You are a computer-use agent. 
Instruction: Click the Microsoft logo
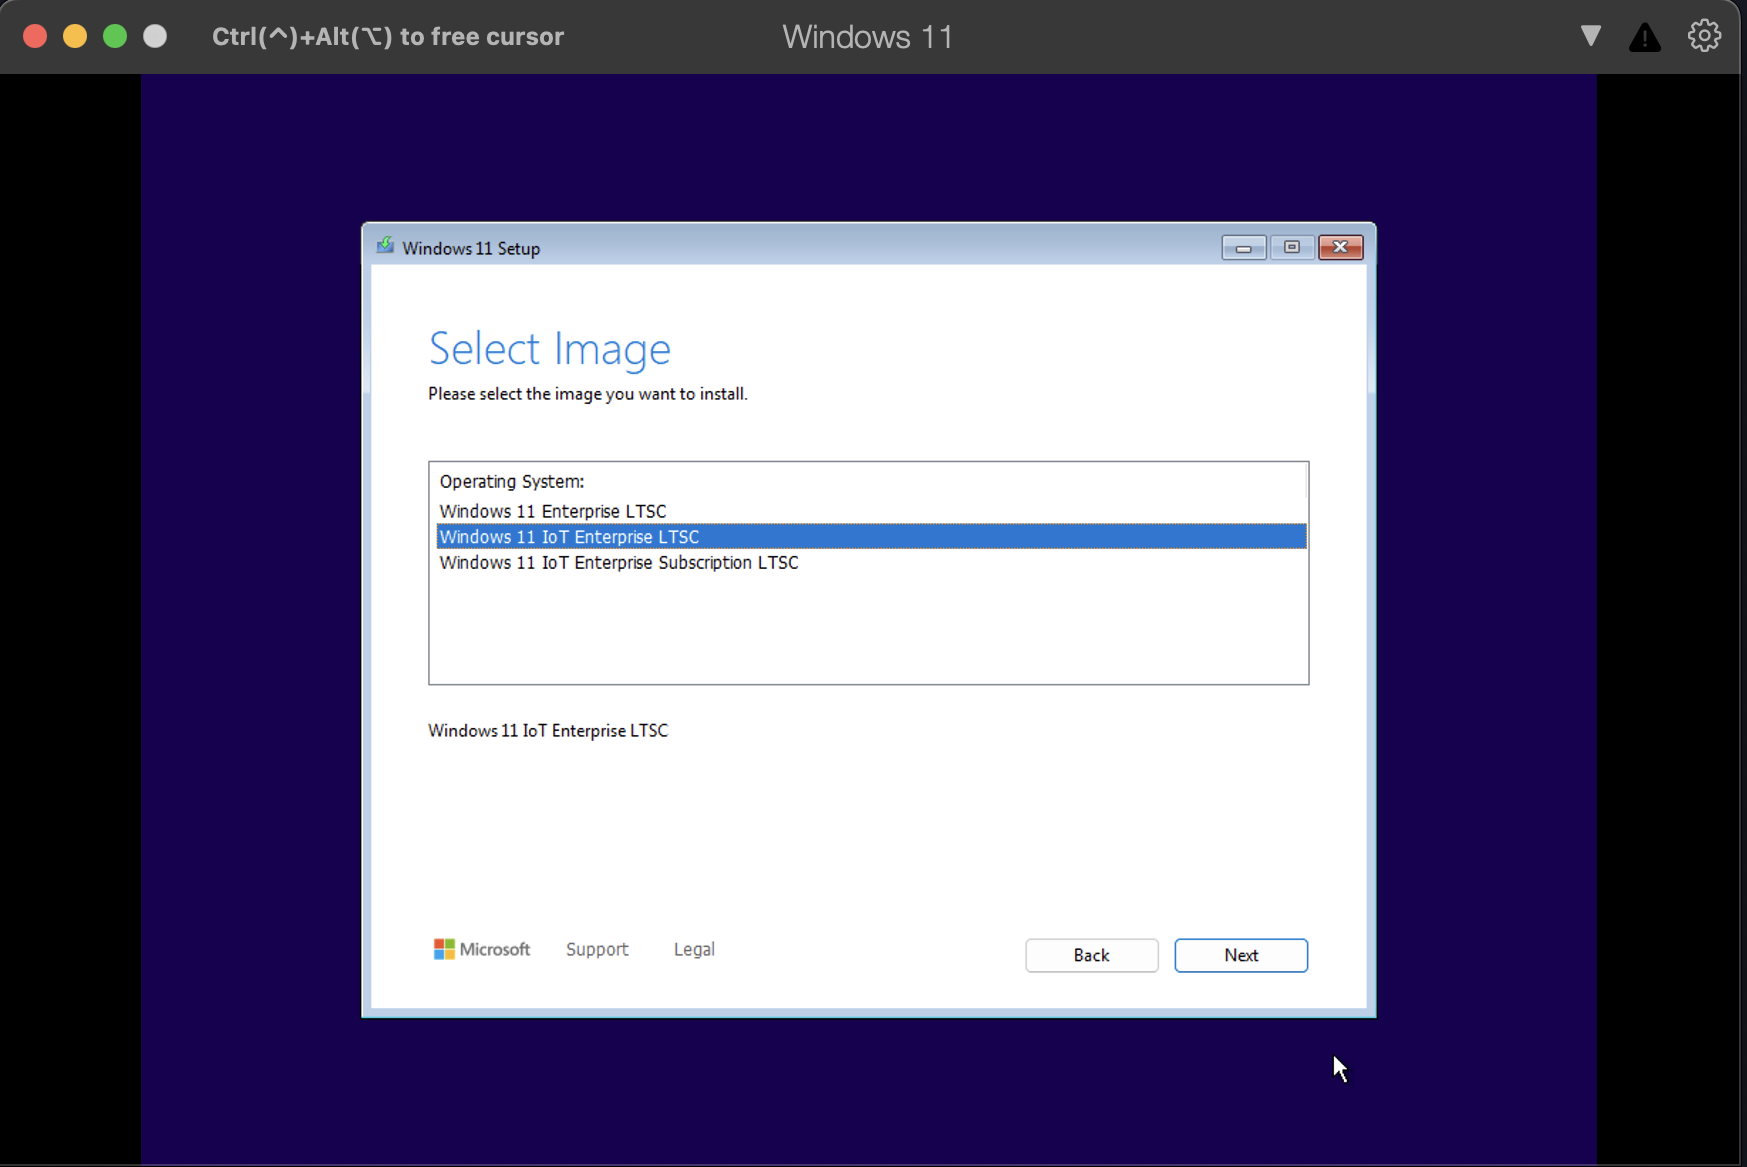(482, 949)
